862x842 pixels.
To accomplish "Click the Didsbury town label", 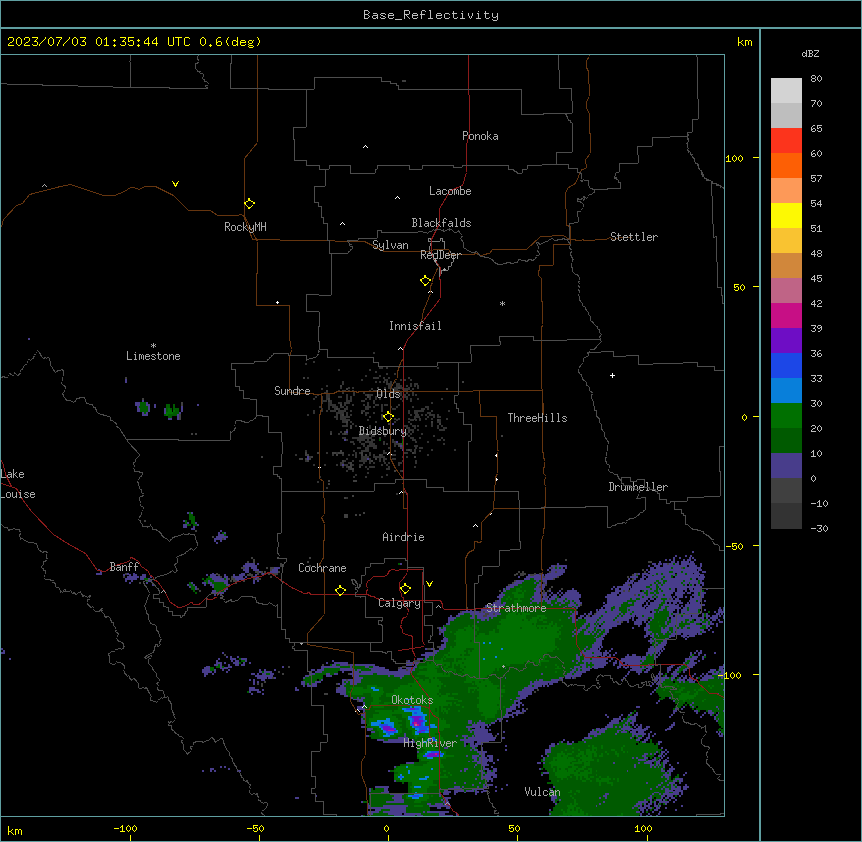I will tap(383, 431).
